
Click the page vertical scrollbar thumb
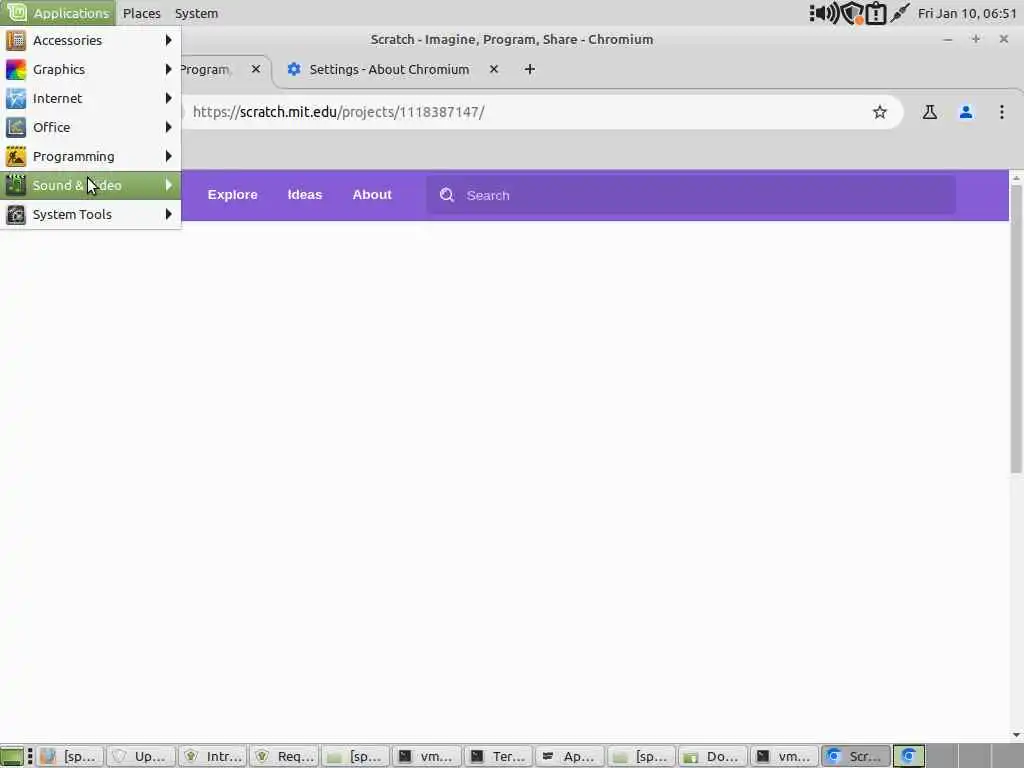click(x=1016, y=329)
